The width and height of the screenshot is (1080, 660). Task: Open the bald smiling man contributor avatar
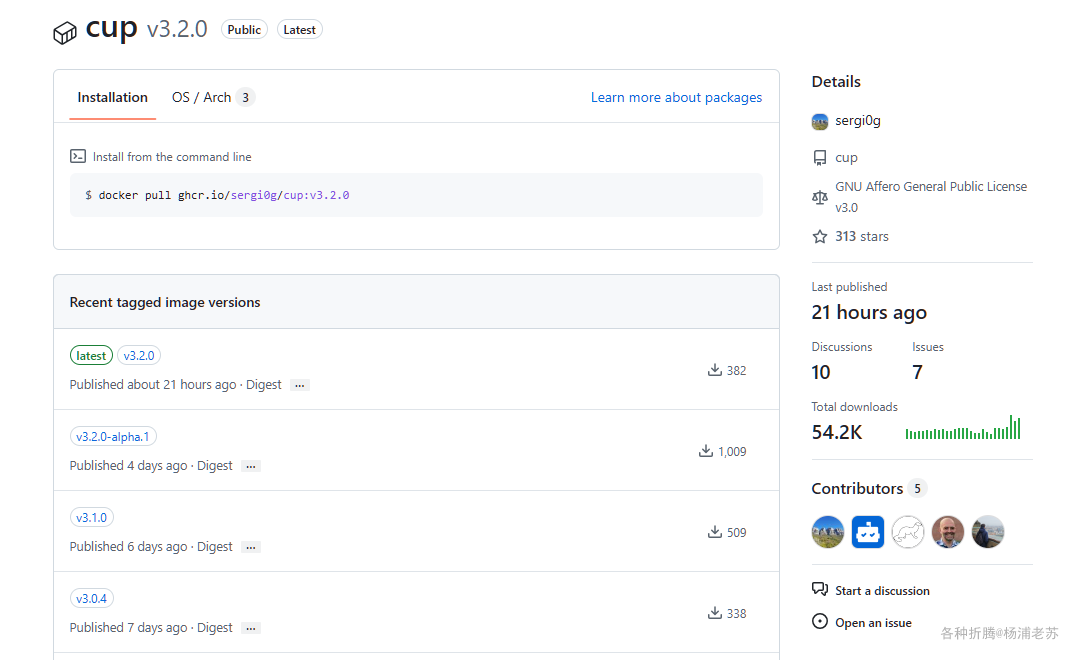[948, 532]
